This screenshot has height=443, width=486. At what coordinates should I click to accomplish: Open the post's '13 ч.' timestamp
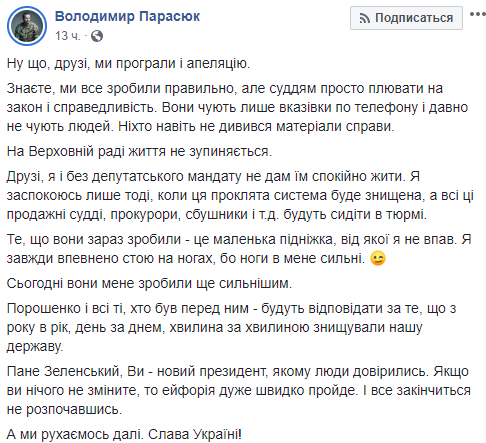tap(68, 36)
